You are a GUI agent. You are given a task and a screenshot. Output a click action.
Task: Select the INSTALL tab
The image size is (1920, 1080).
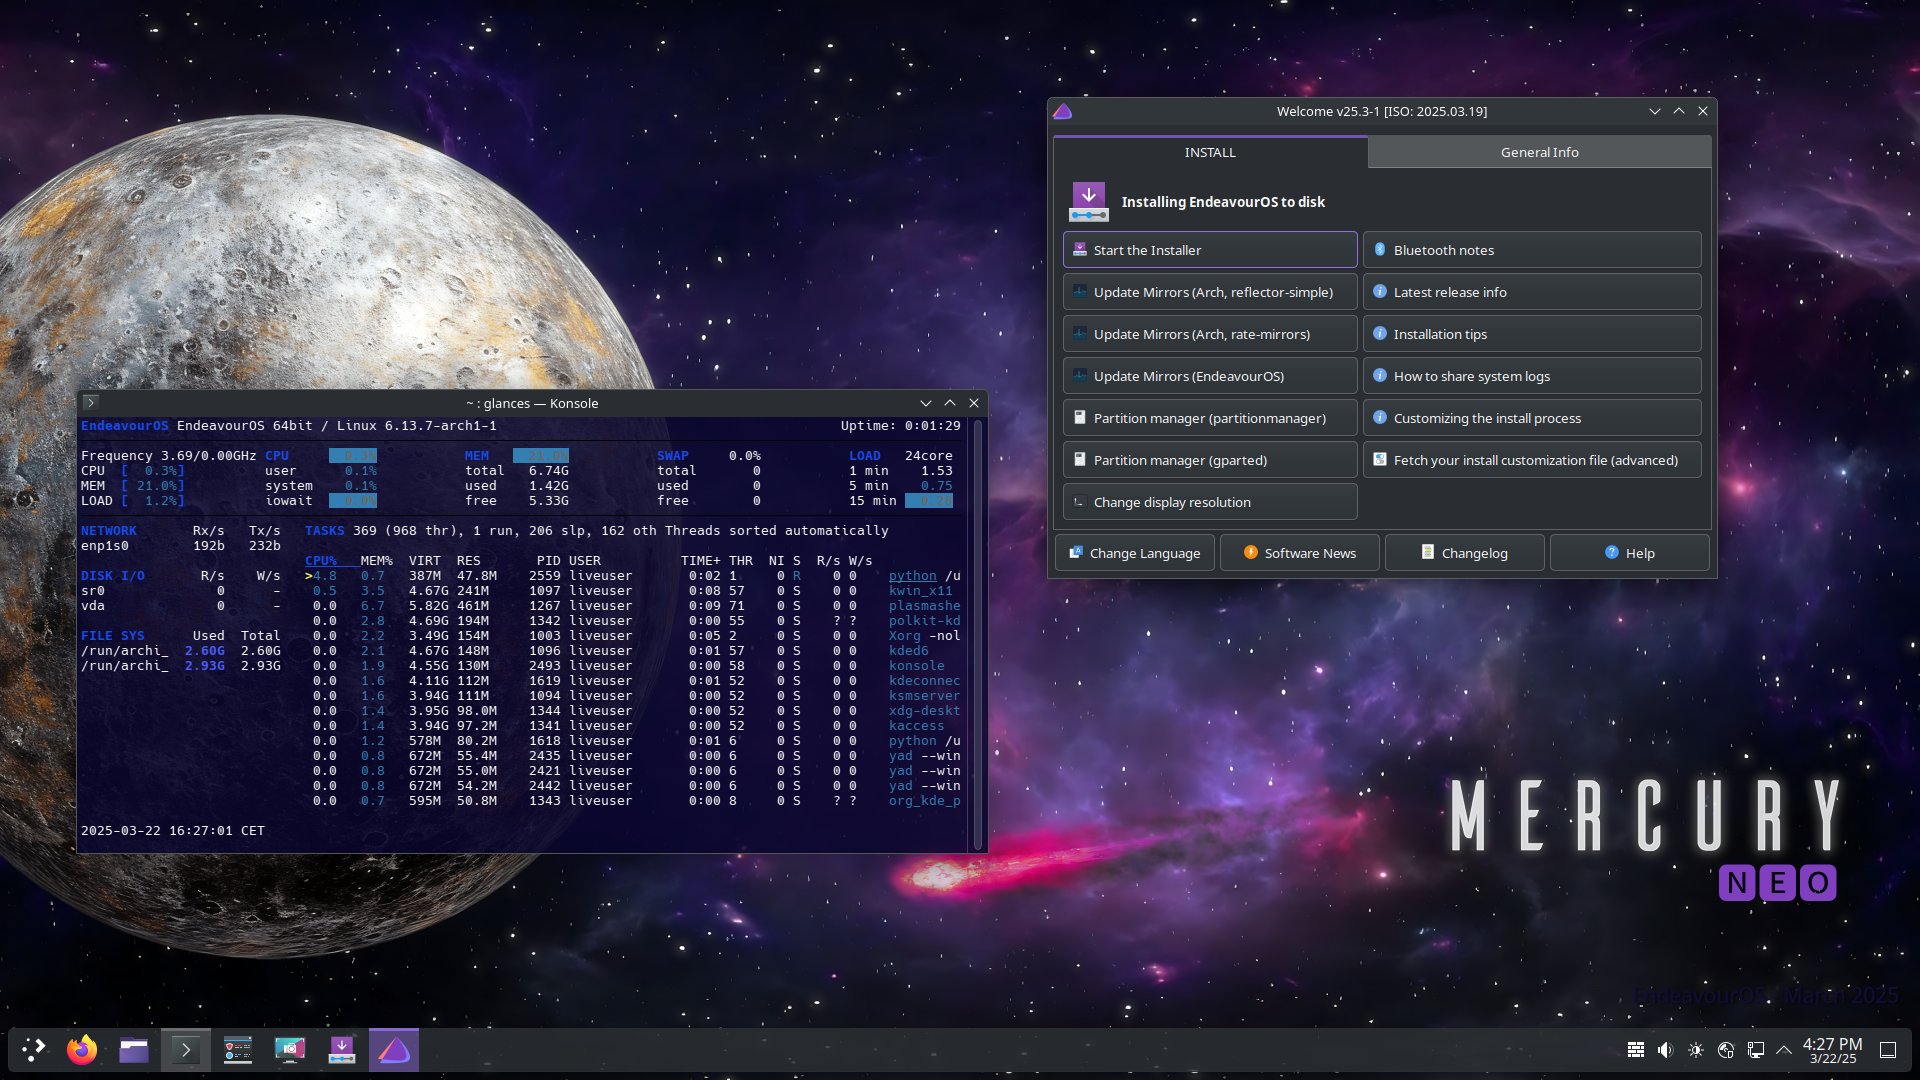(x=1209, y=152)
